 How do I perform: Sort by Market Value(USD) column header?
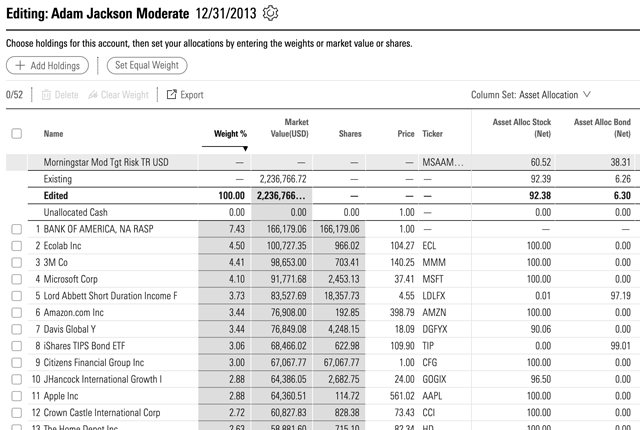coord(289,127)
